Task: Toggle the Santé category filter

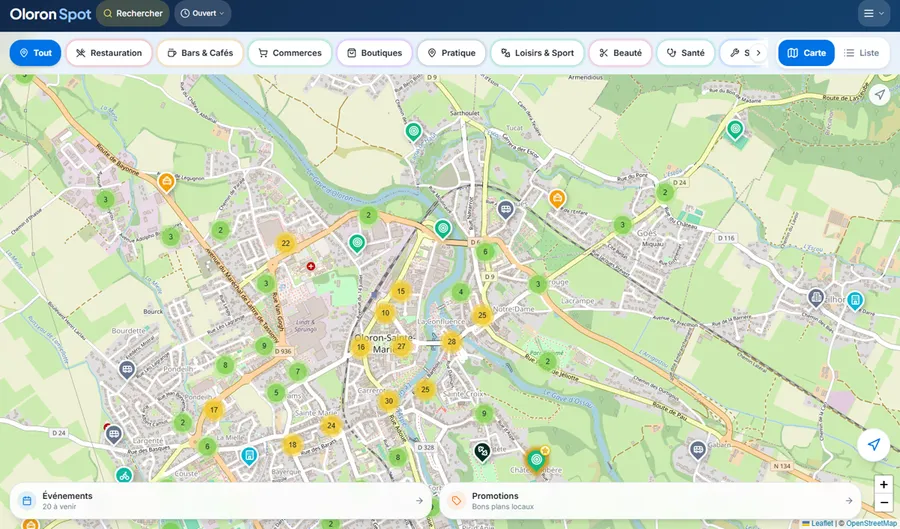Action: 685,53
